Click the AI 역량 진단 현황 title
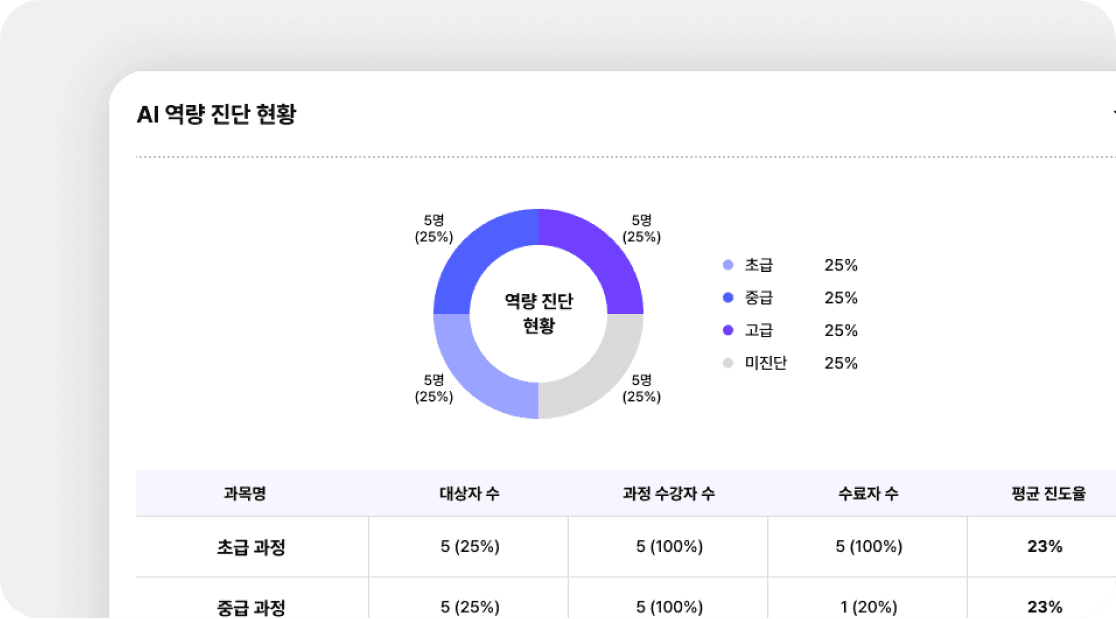 (216, 115)
